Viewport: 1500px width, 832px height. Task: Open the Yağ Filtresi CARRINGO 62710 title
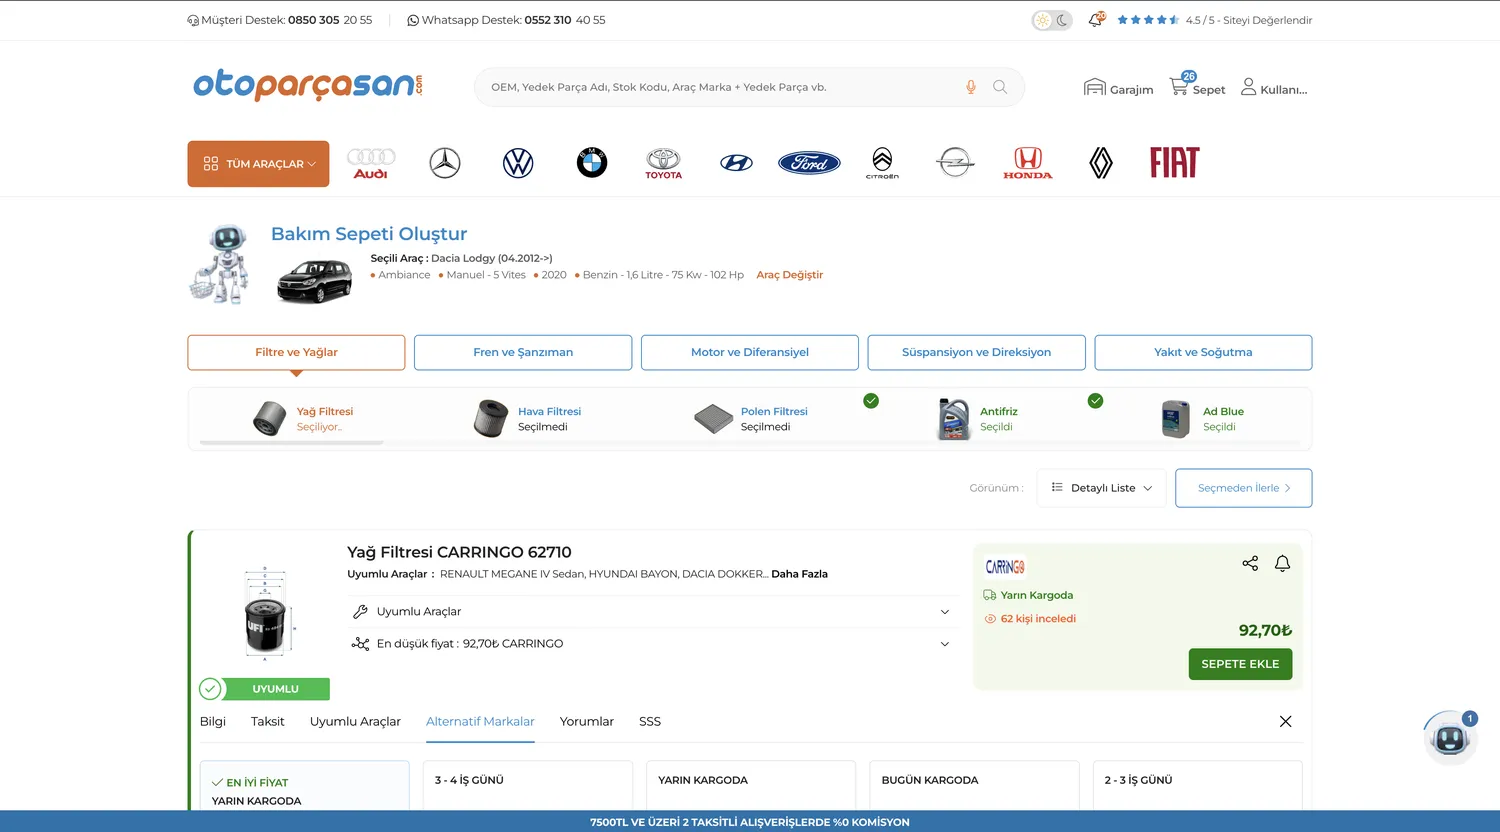459,552
